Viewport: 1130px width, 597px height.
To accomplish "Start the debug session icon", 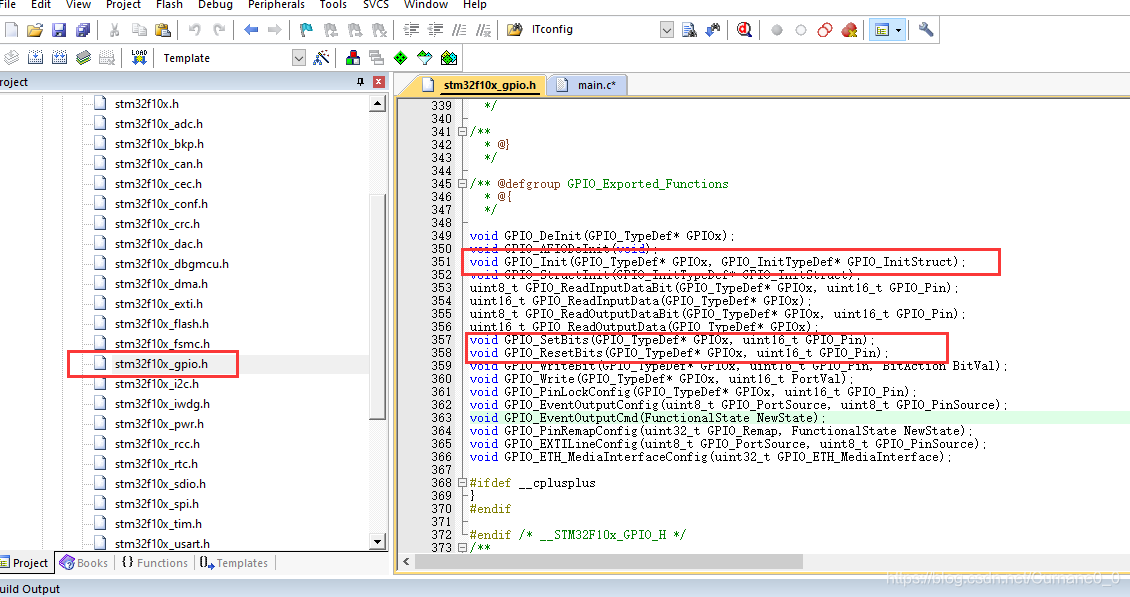I will (x=744, y=30).
